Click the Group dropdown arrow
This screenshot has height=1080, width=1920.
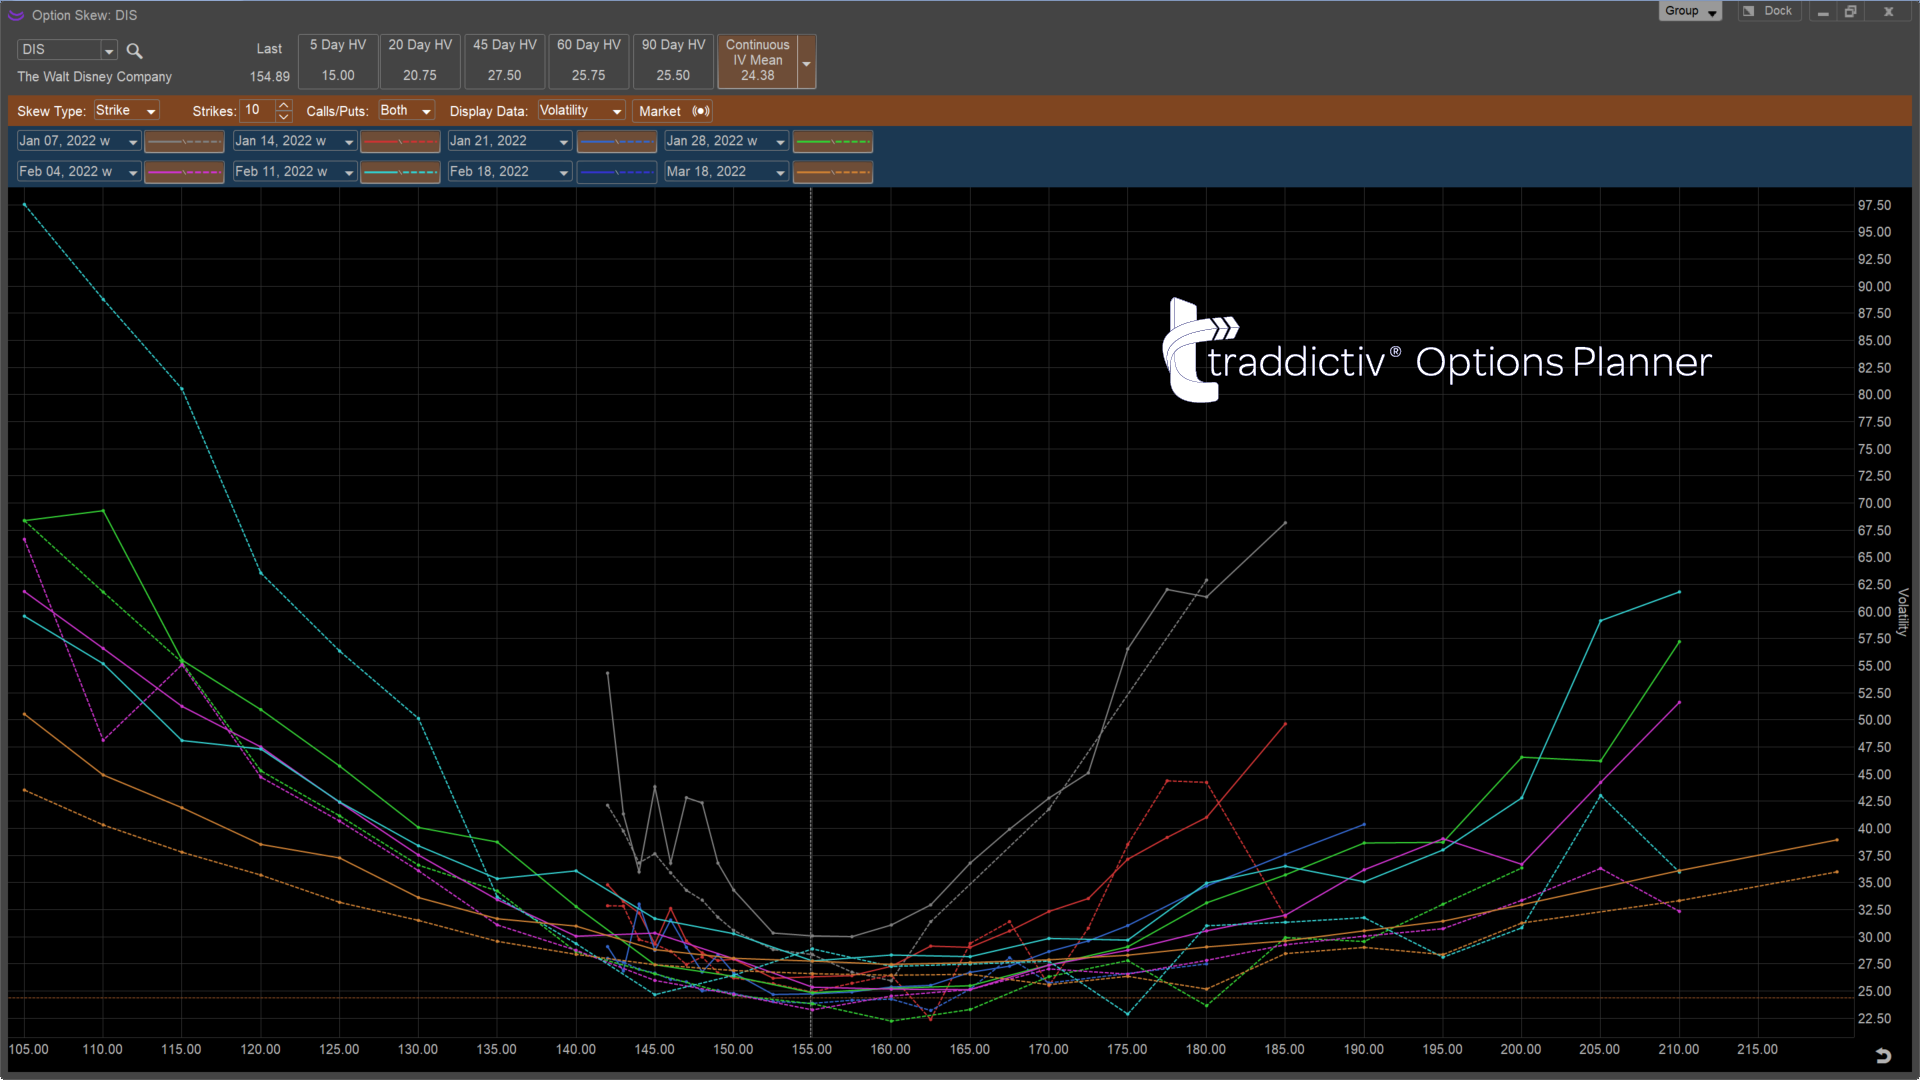click(x=1713, y=11)
